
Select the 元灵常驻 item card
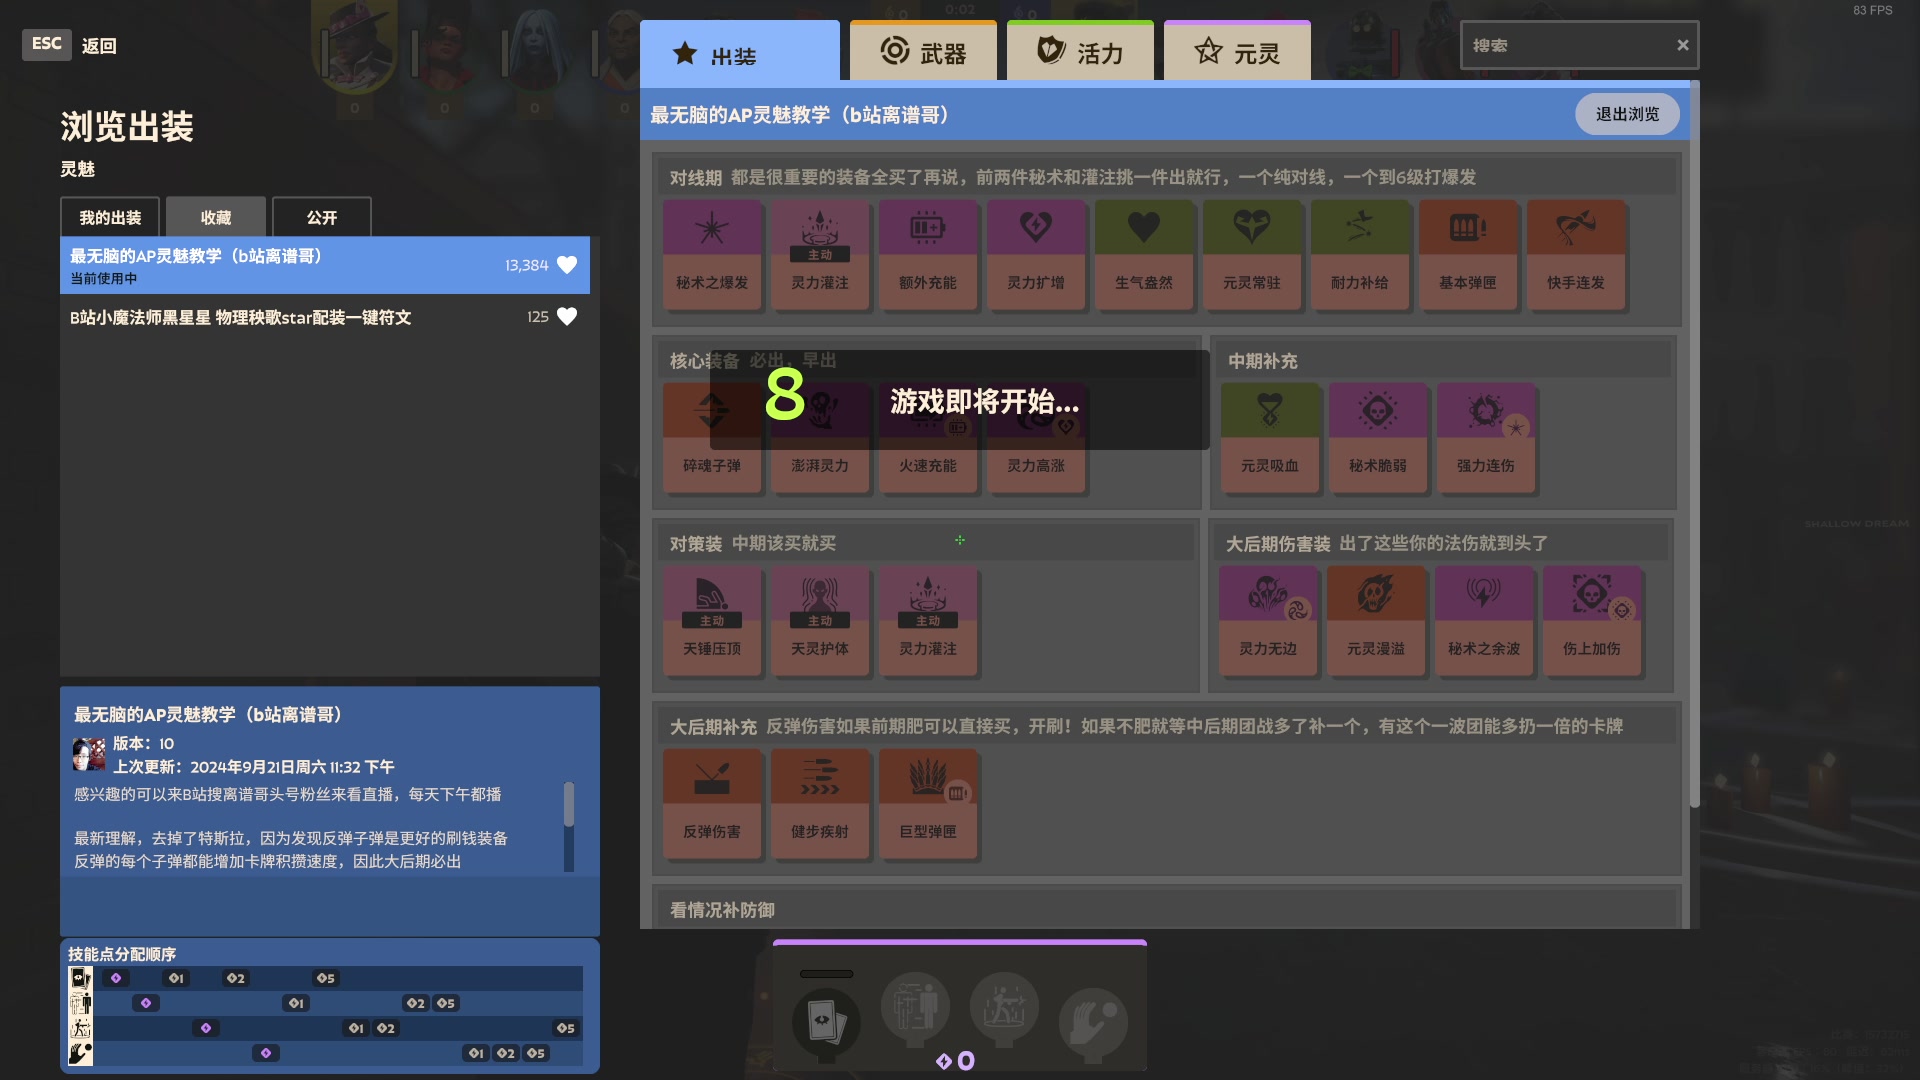point(1252,255)
